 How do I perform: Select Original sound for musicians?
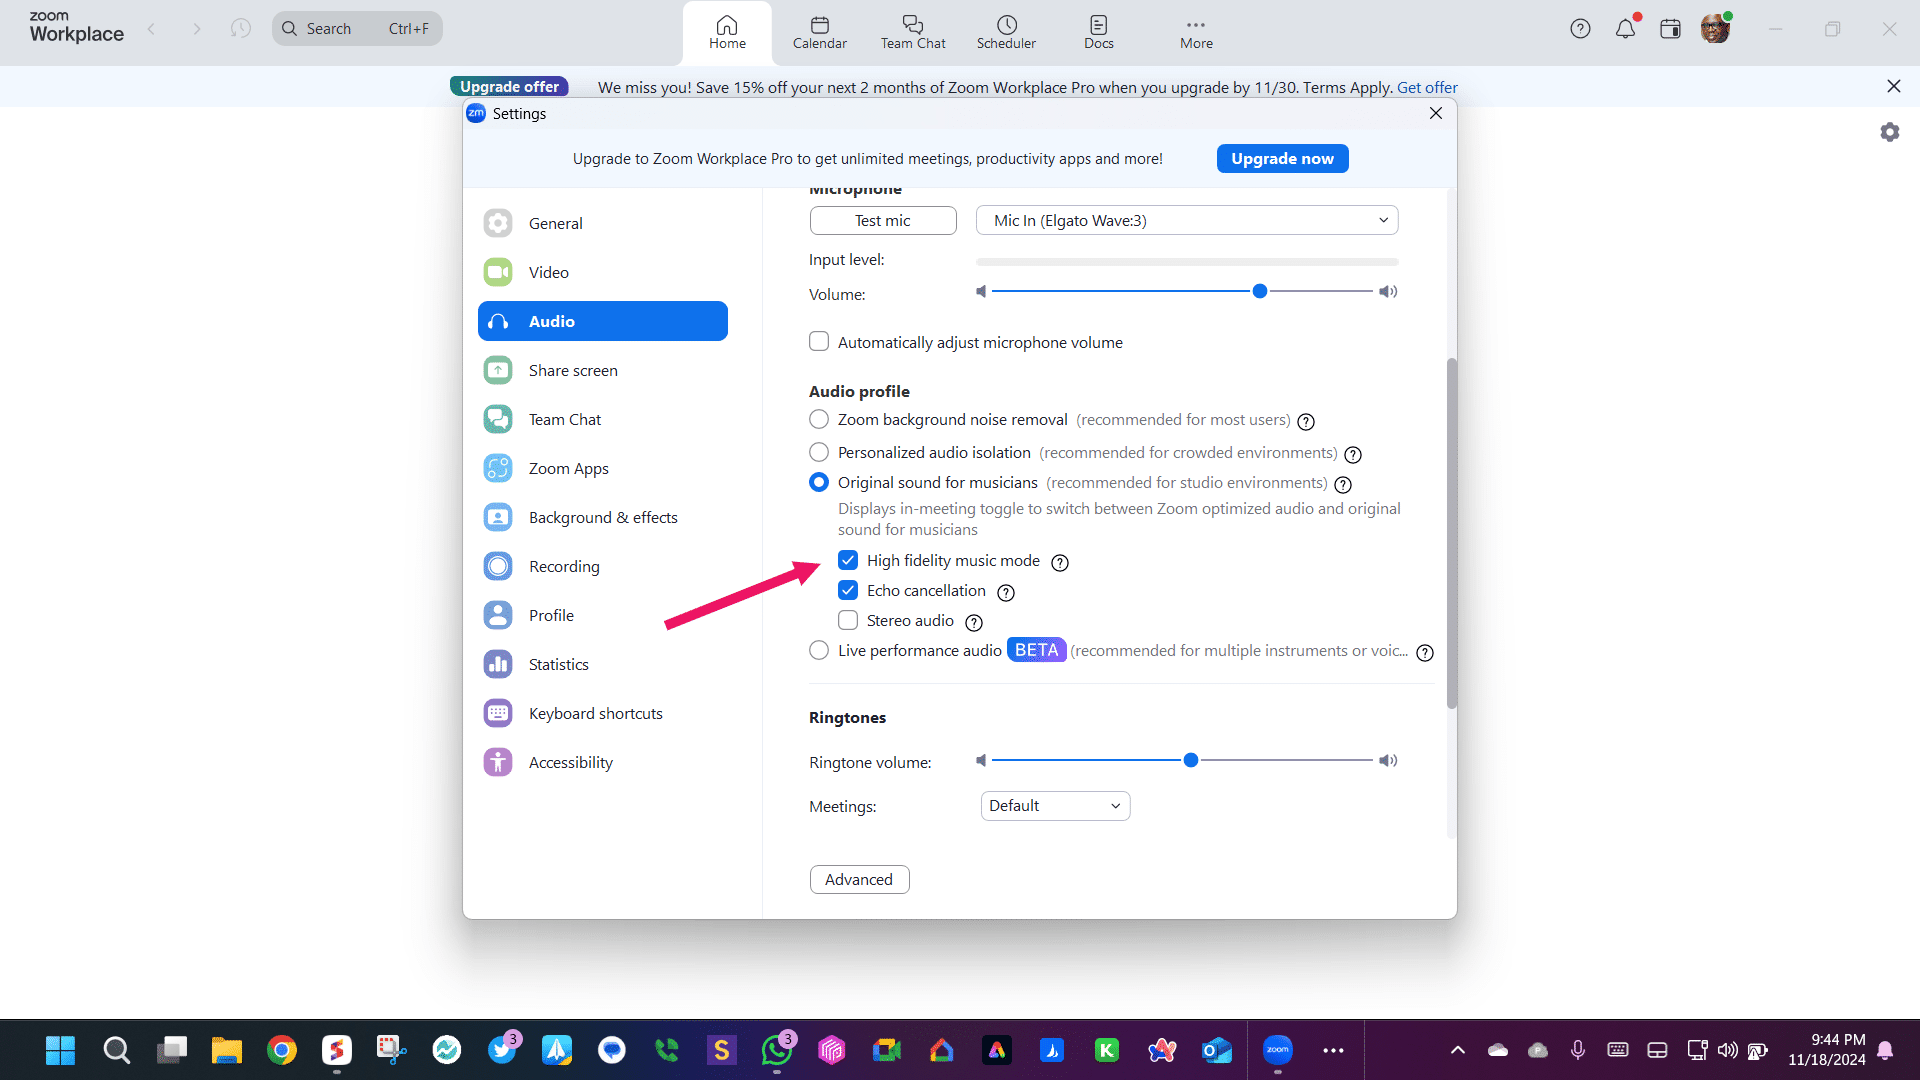coord(819,482)
